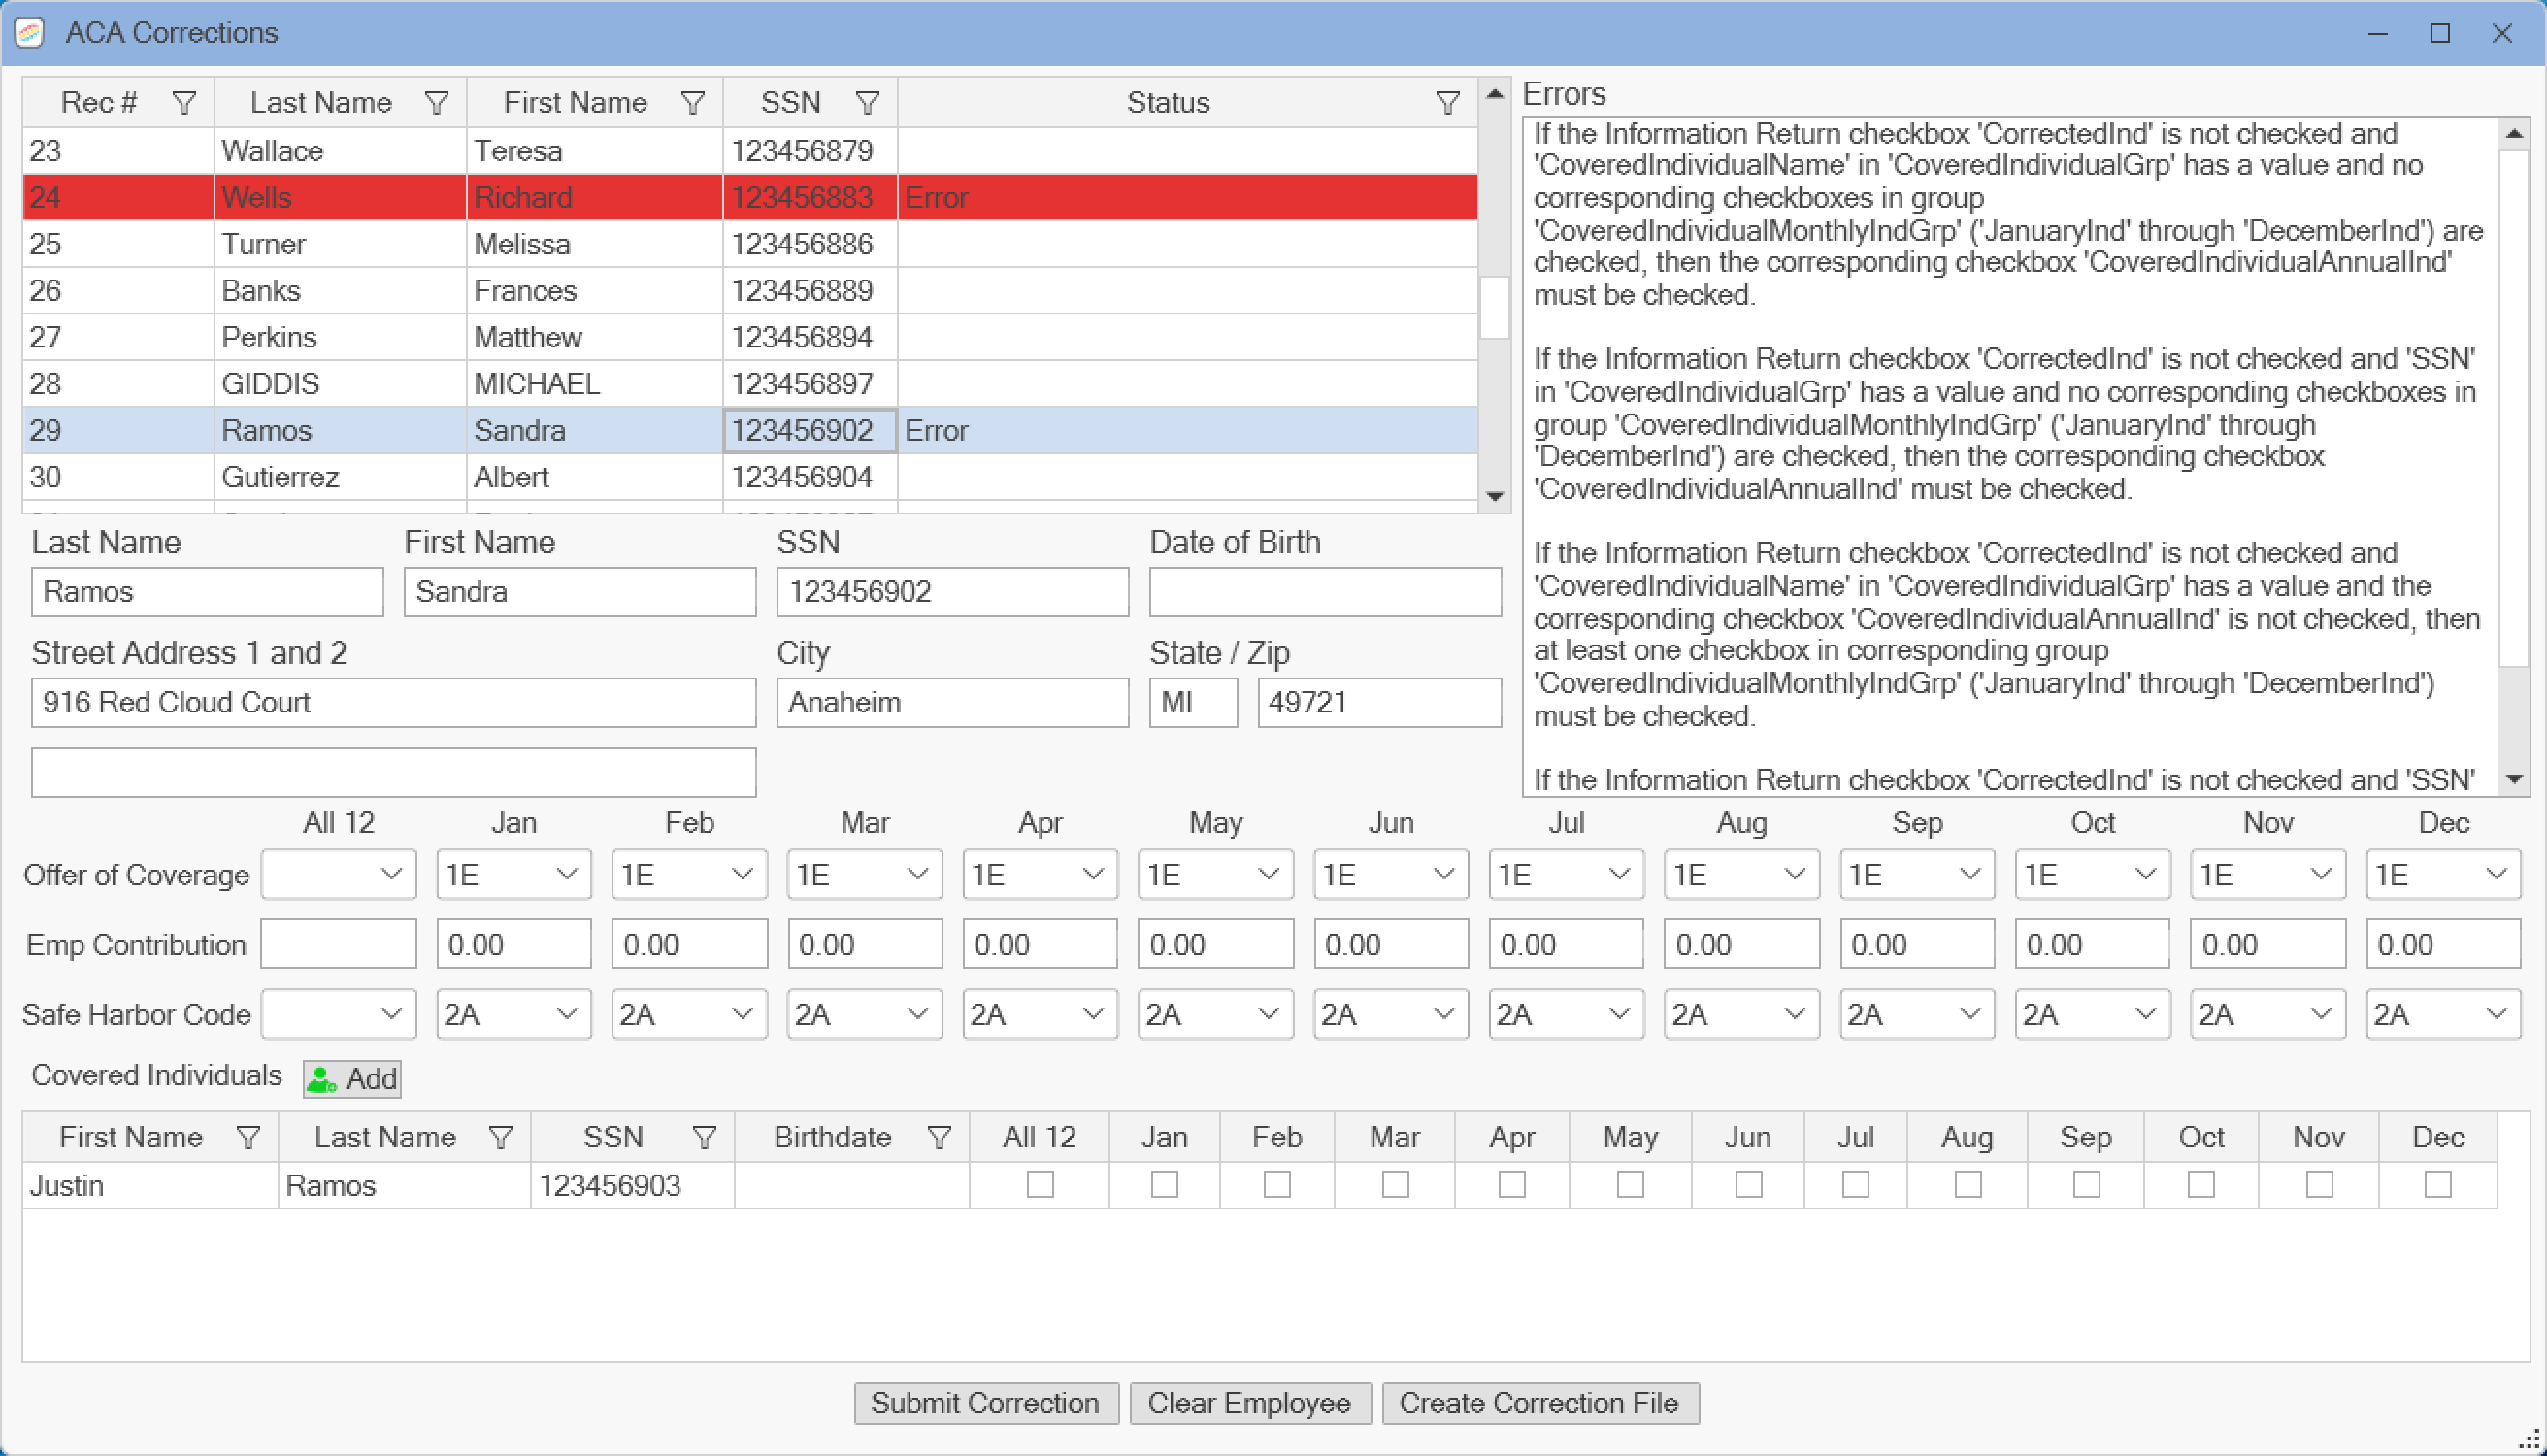Screen dimensions: 2547x1456
Task: Open Offer of Coverage Jun dropdown
Action: click(x=1391, y=875)
